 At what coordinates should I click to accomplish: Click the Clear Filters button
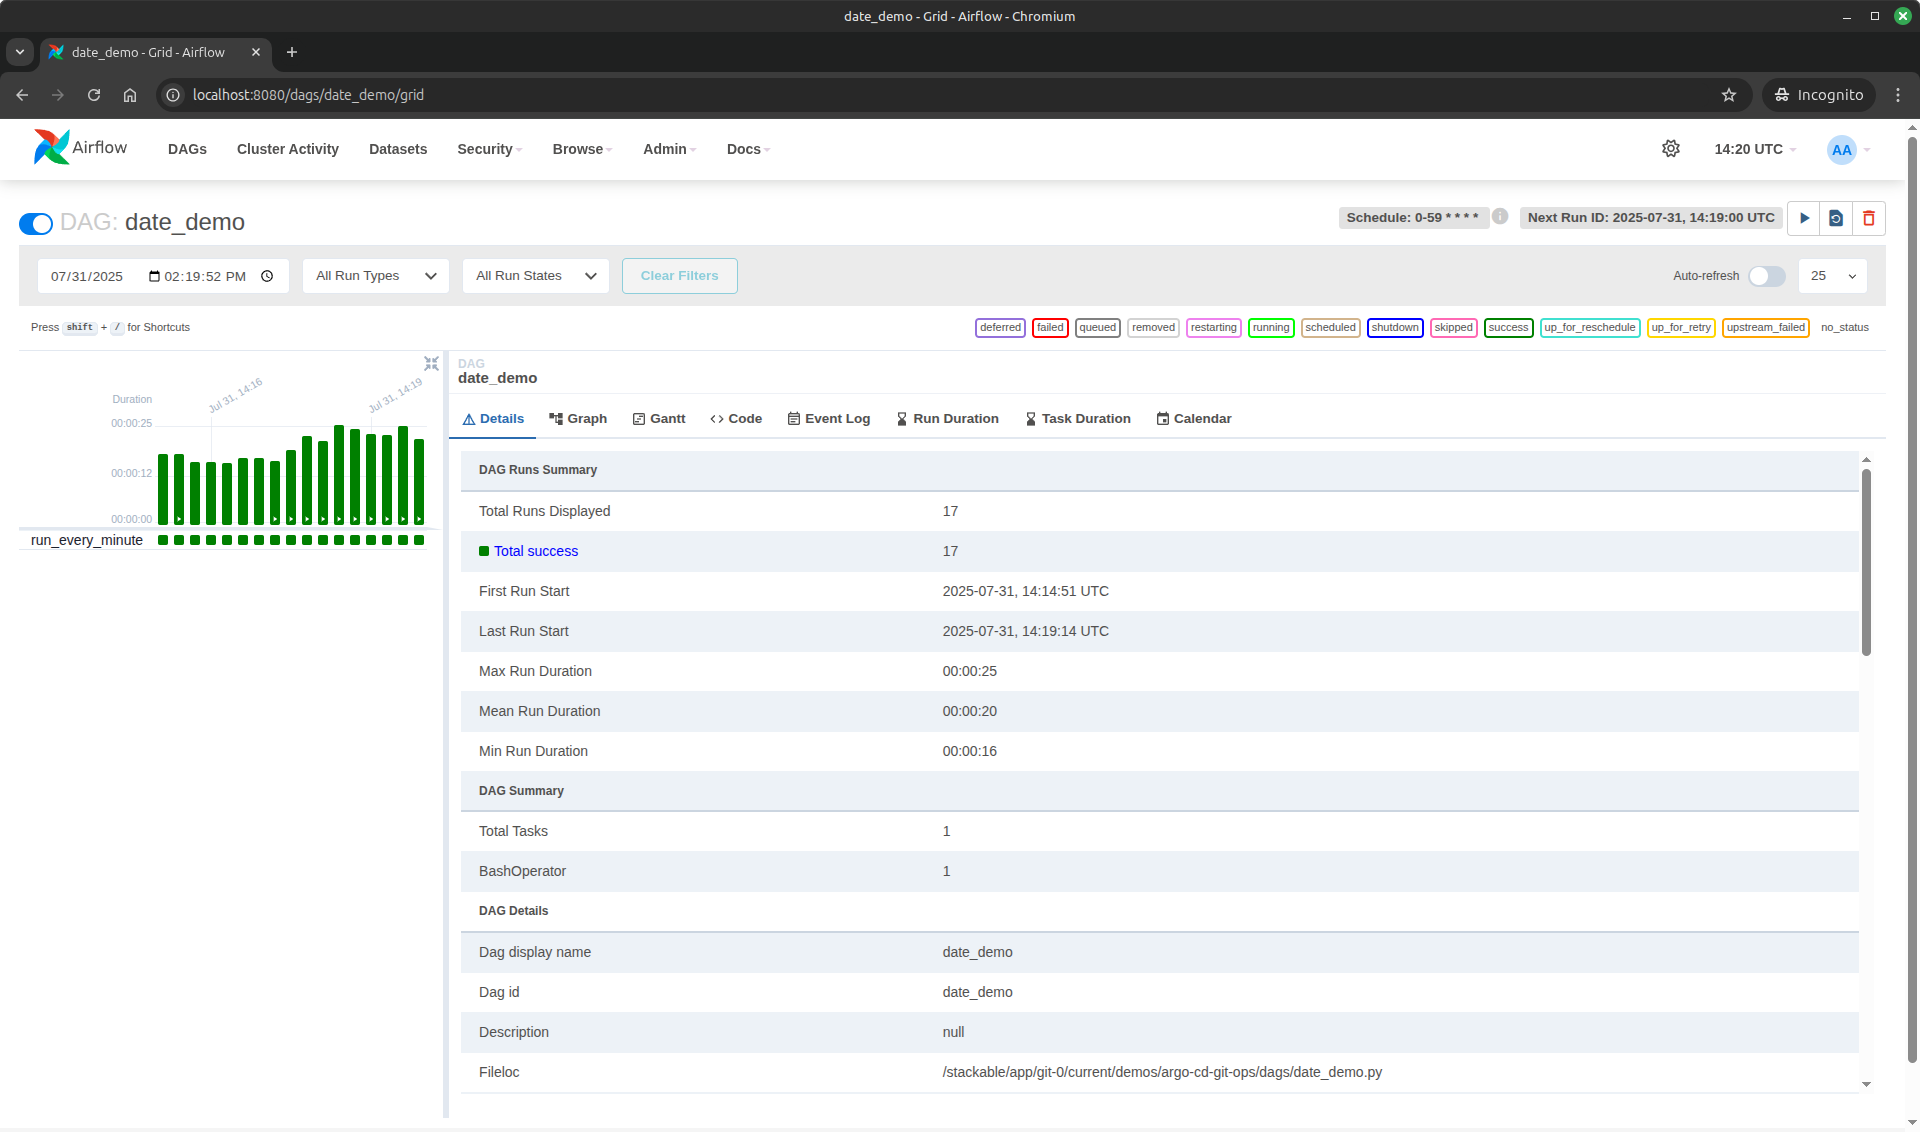679,276
